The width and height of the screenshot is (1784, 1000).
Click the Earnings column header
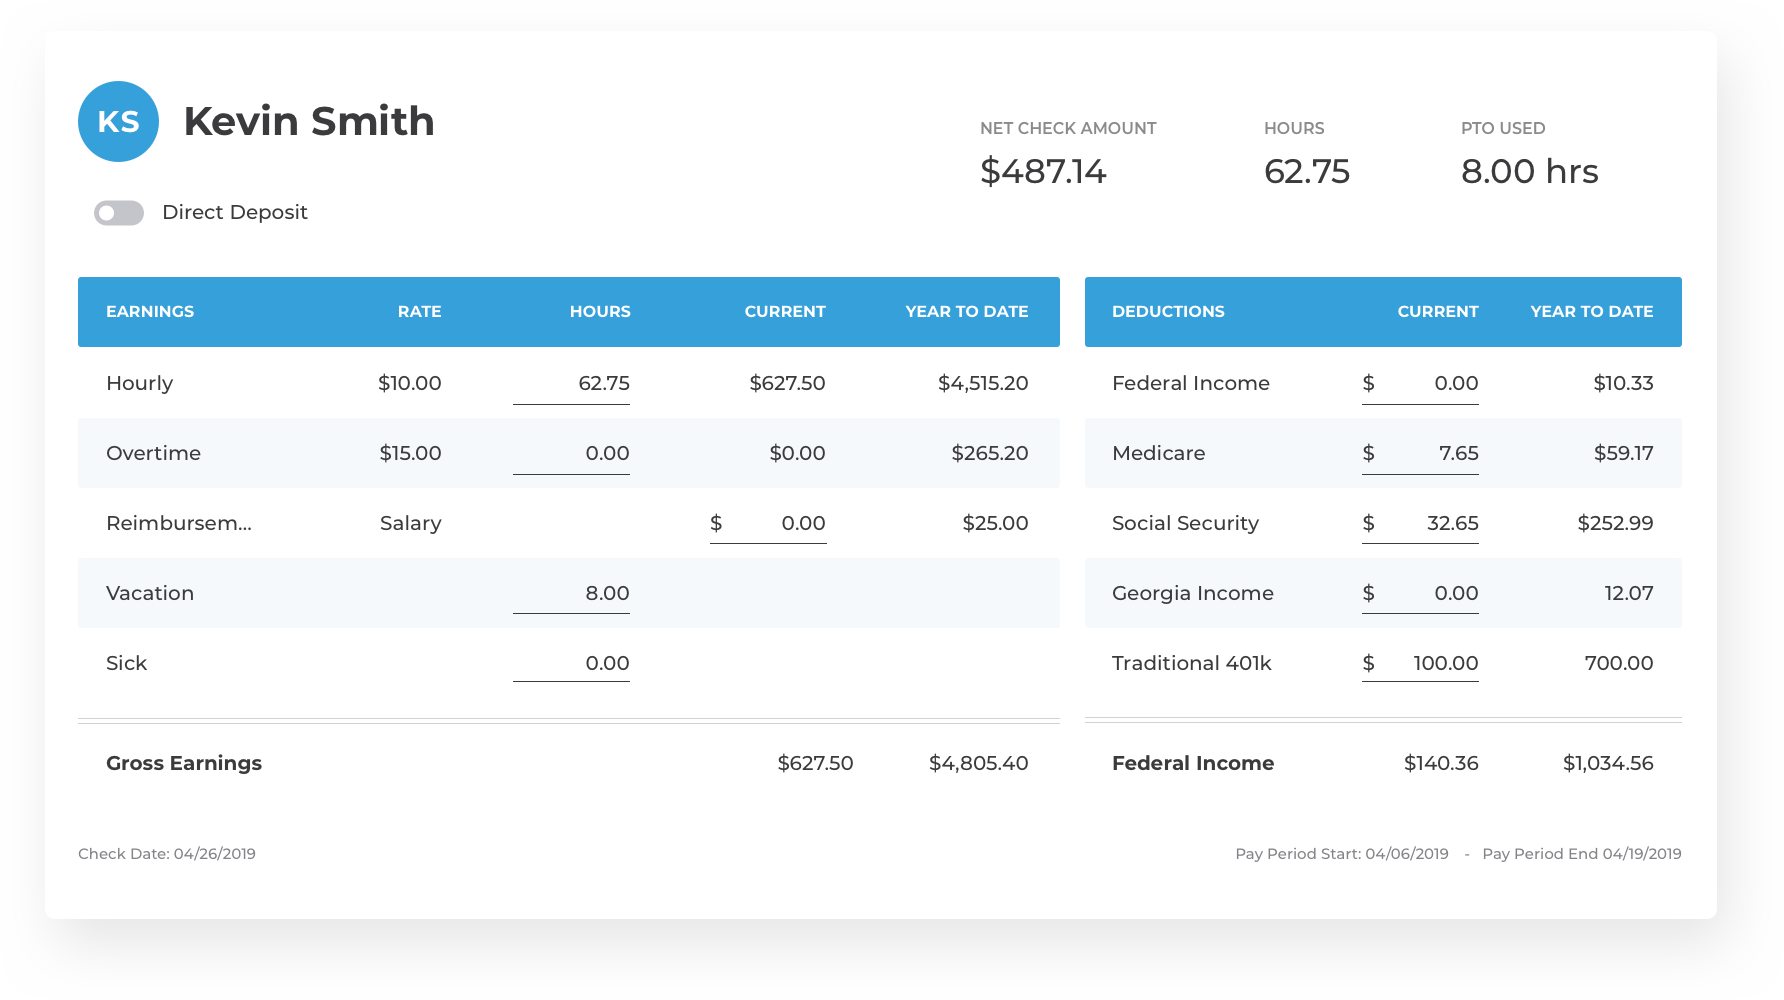coord(150,312)
